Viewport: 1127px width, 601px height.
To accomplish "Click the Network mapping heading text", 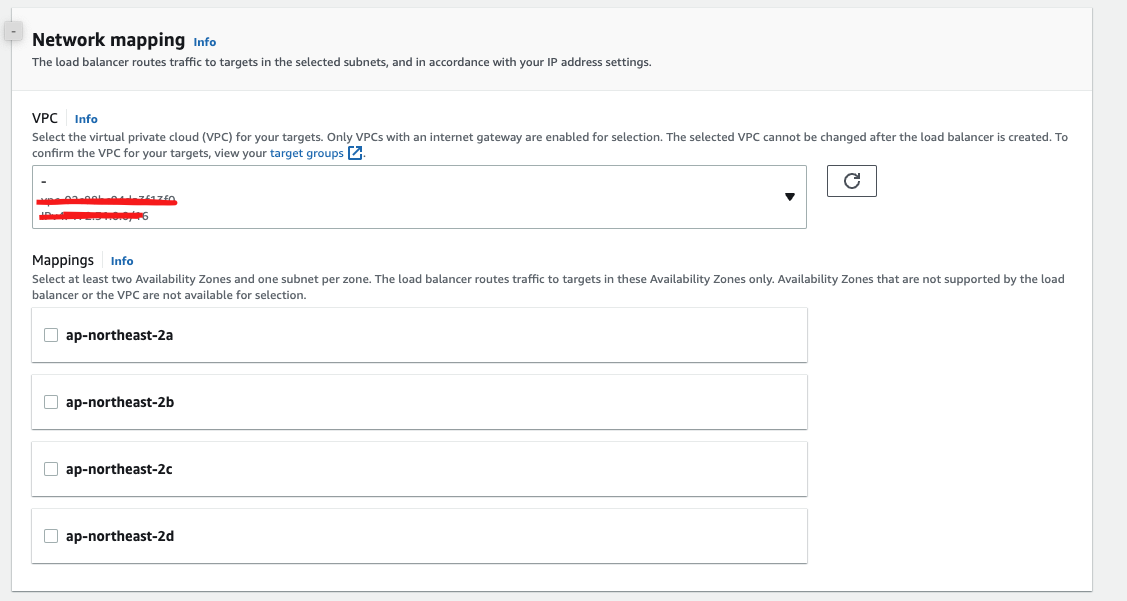I will (x=108, y=40).
